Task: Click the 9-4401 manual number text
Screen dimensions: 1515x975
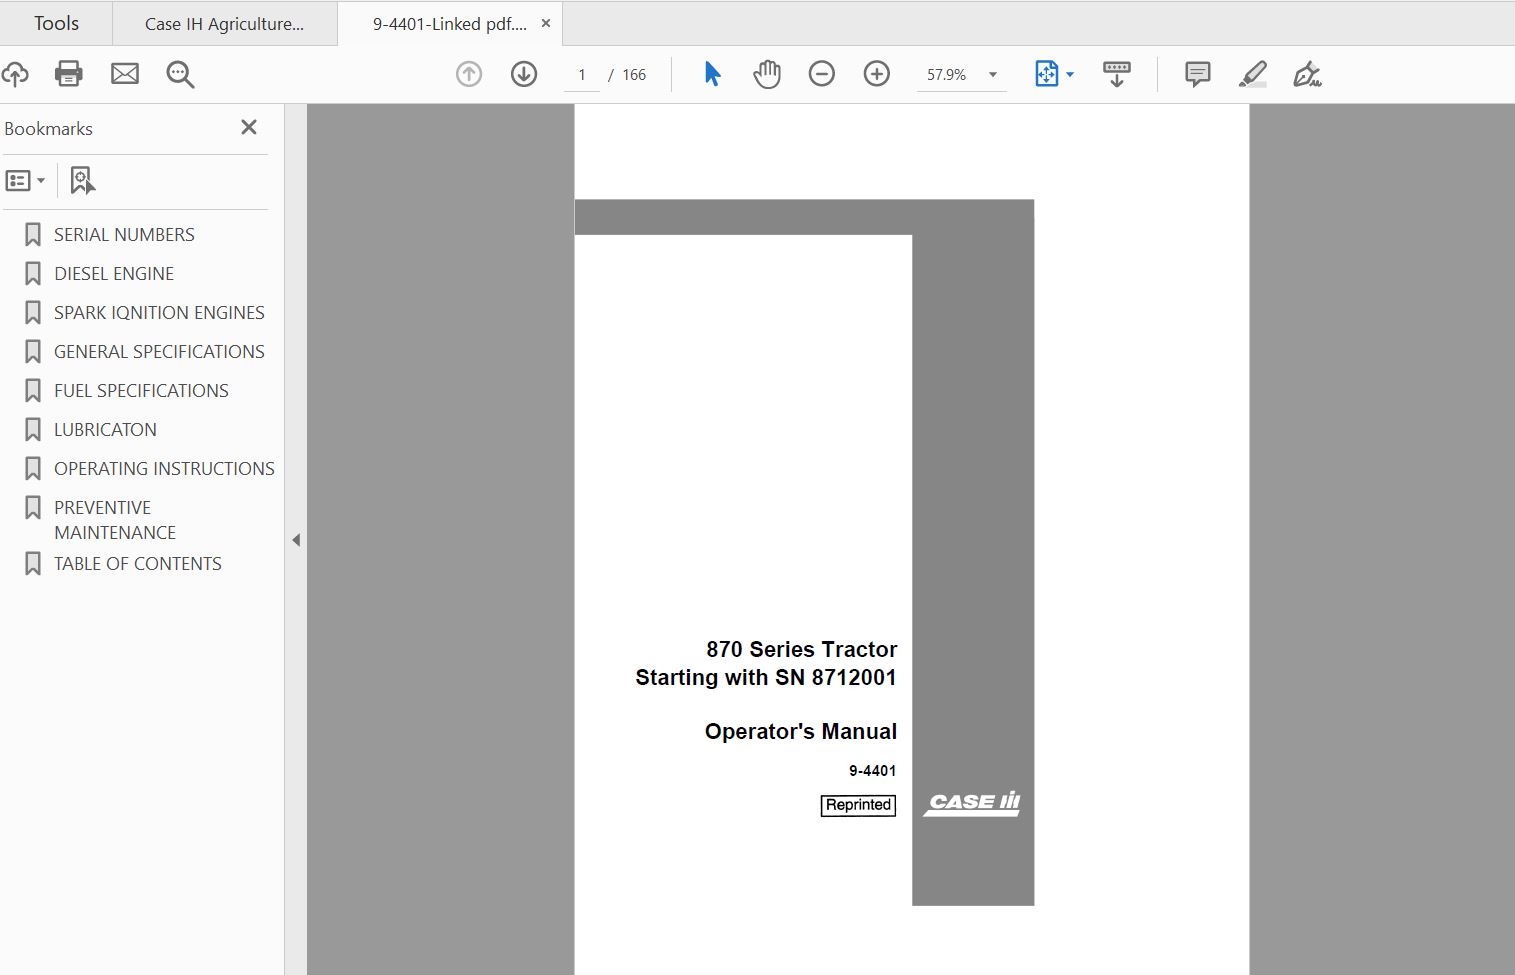Action: pos(872,771)
